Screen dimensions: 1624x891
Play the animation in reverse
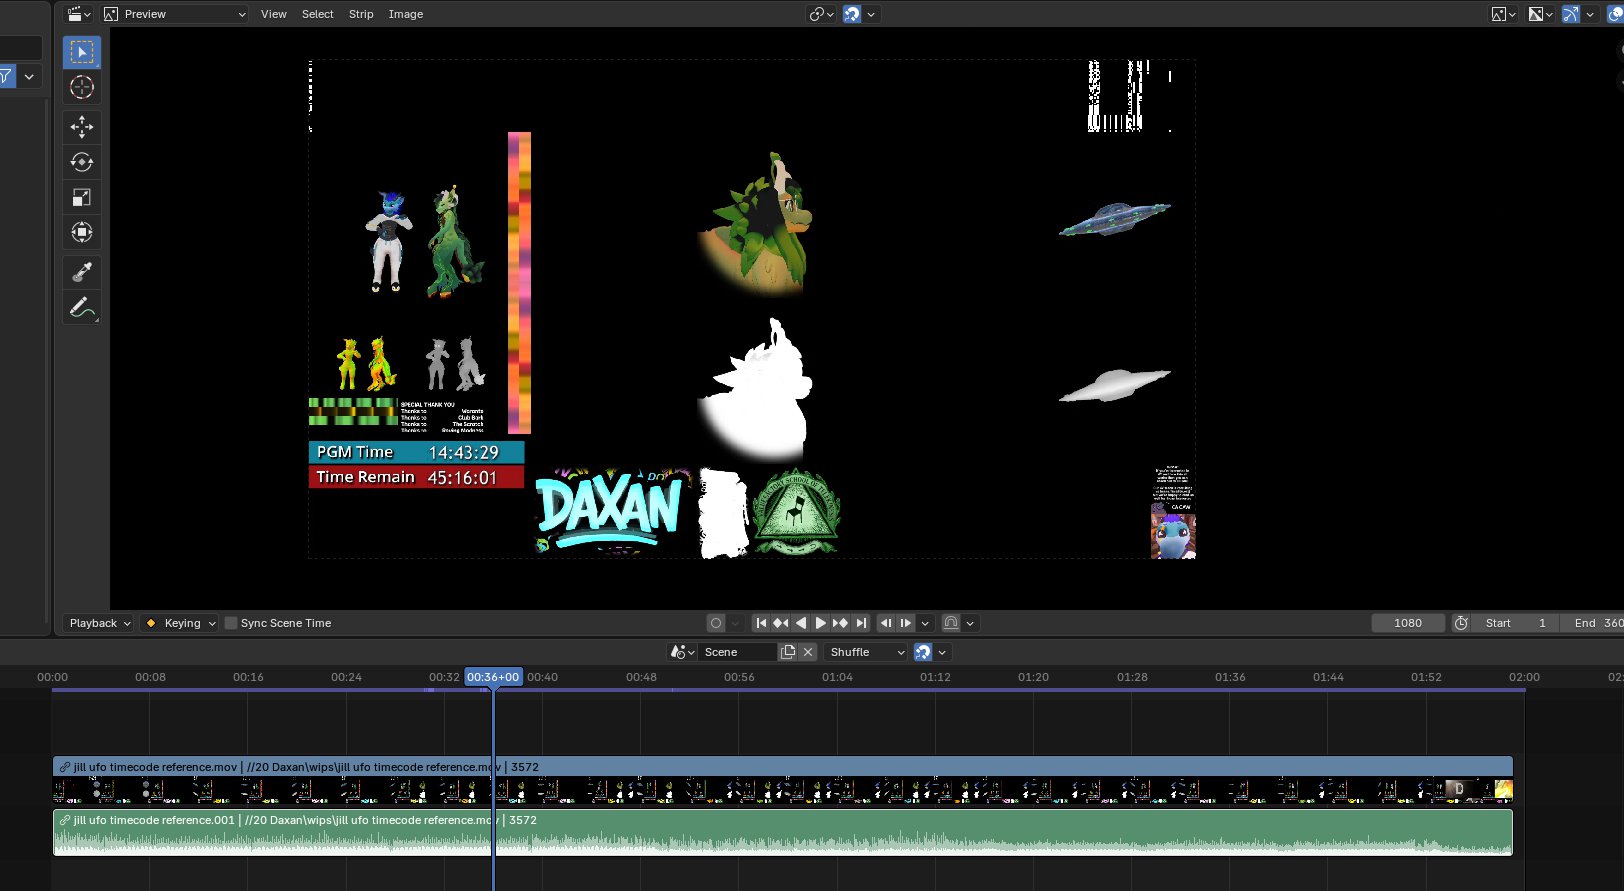click(x=801, y=623)
